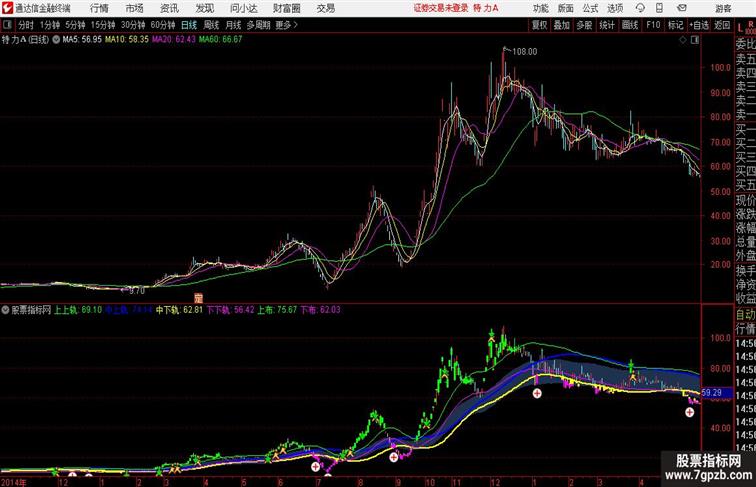Image resolution: width=756 pixels, height=487 pixels.
Task: Select the 5分钟 period
Action: [75, 25]
